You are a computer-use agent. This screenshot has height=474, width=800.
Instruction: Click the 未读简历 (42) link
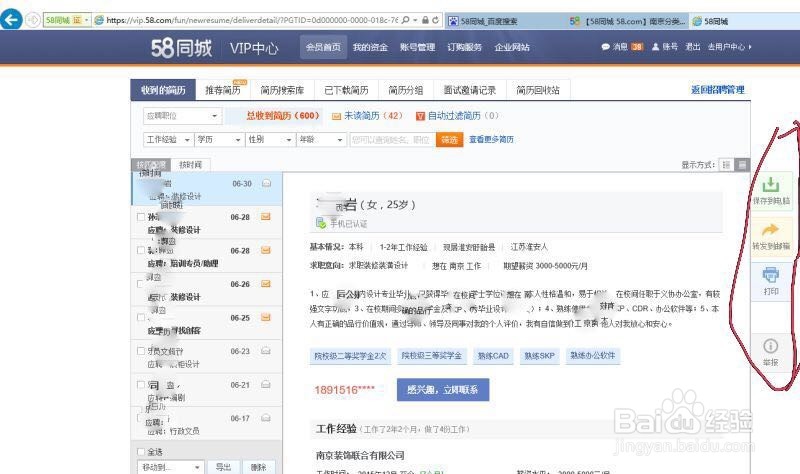coord(373,116)
